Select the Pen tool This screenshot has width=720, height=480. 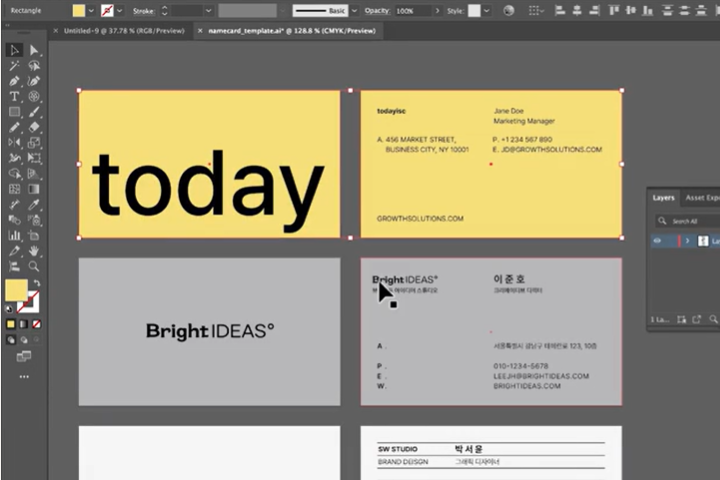point(14,81)
